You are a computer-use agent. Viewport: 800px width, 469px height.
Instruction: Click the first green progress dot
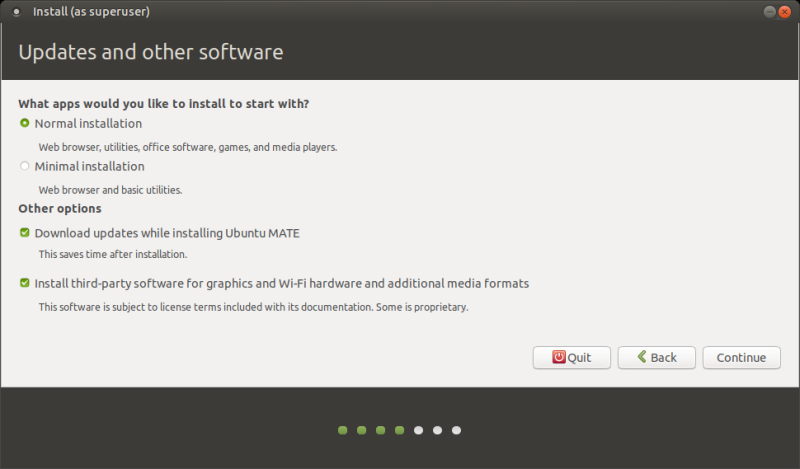click(342, 430)
